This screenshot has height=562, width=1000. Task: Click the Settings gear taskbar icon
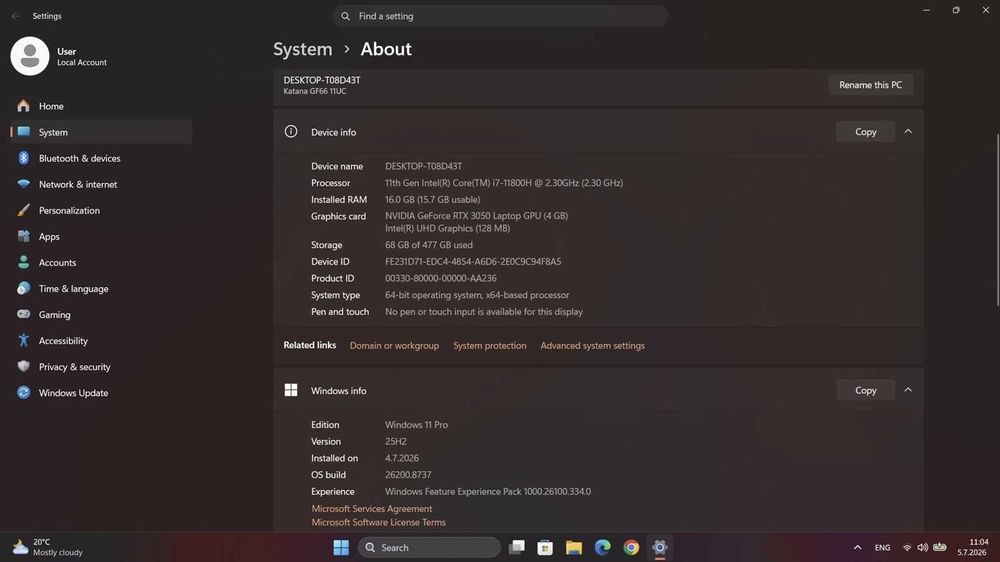click(x=659, y=547)
